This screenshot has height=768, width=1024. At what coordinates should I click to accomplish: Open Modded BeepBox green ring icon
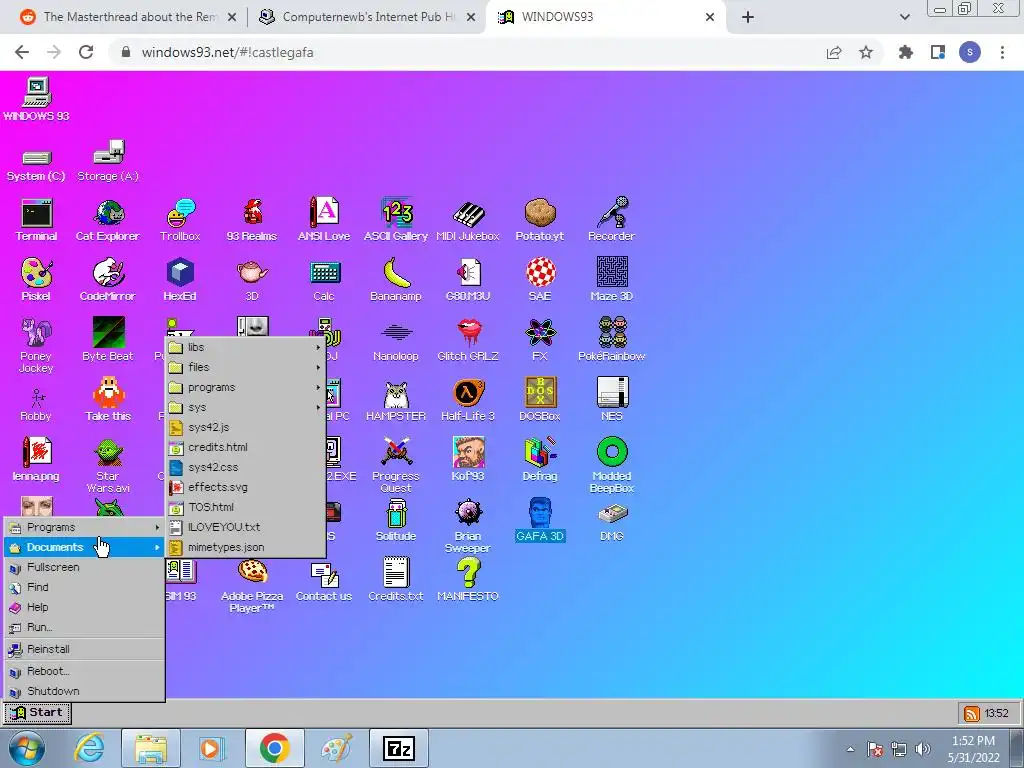[612, 465]
